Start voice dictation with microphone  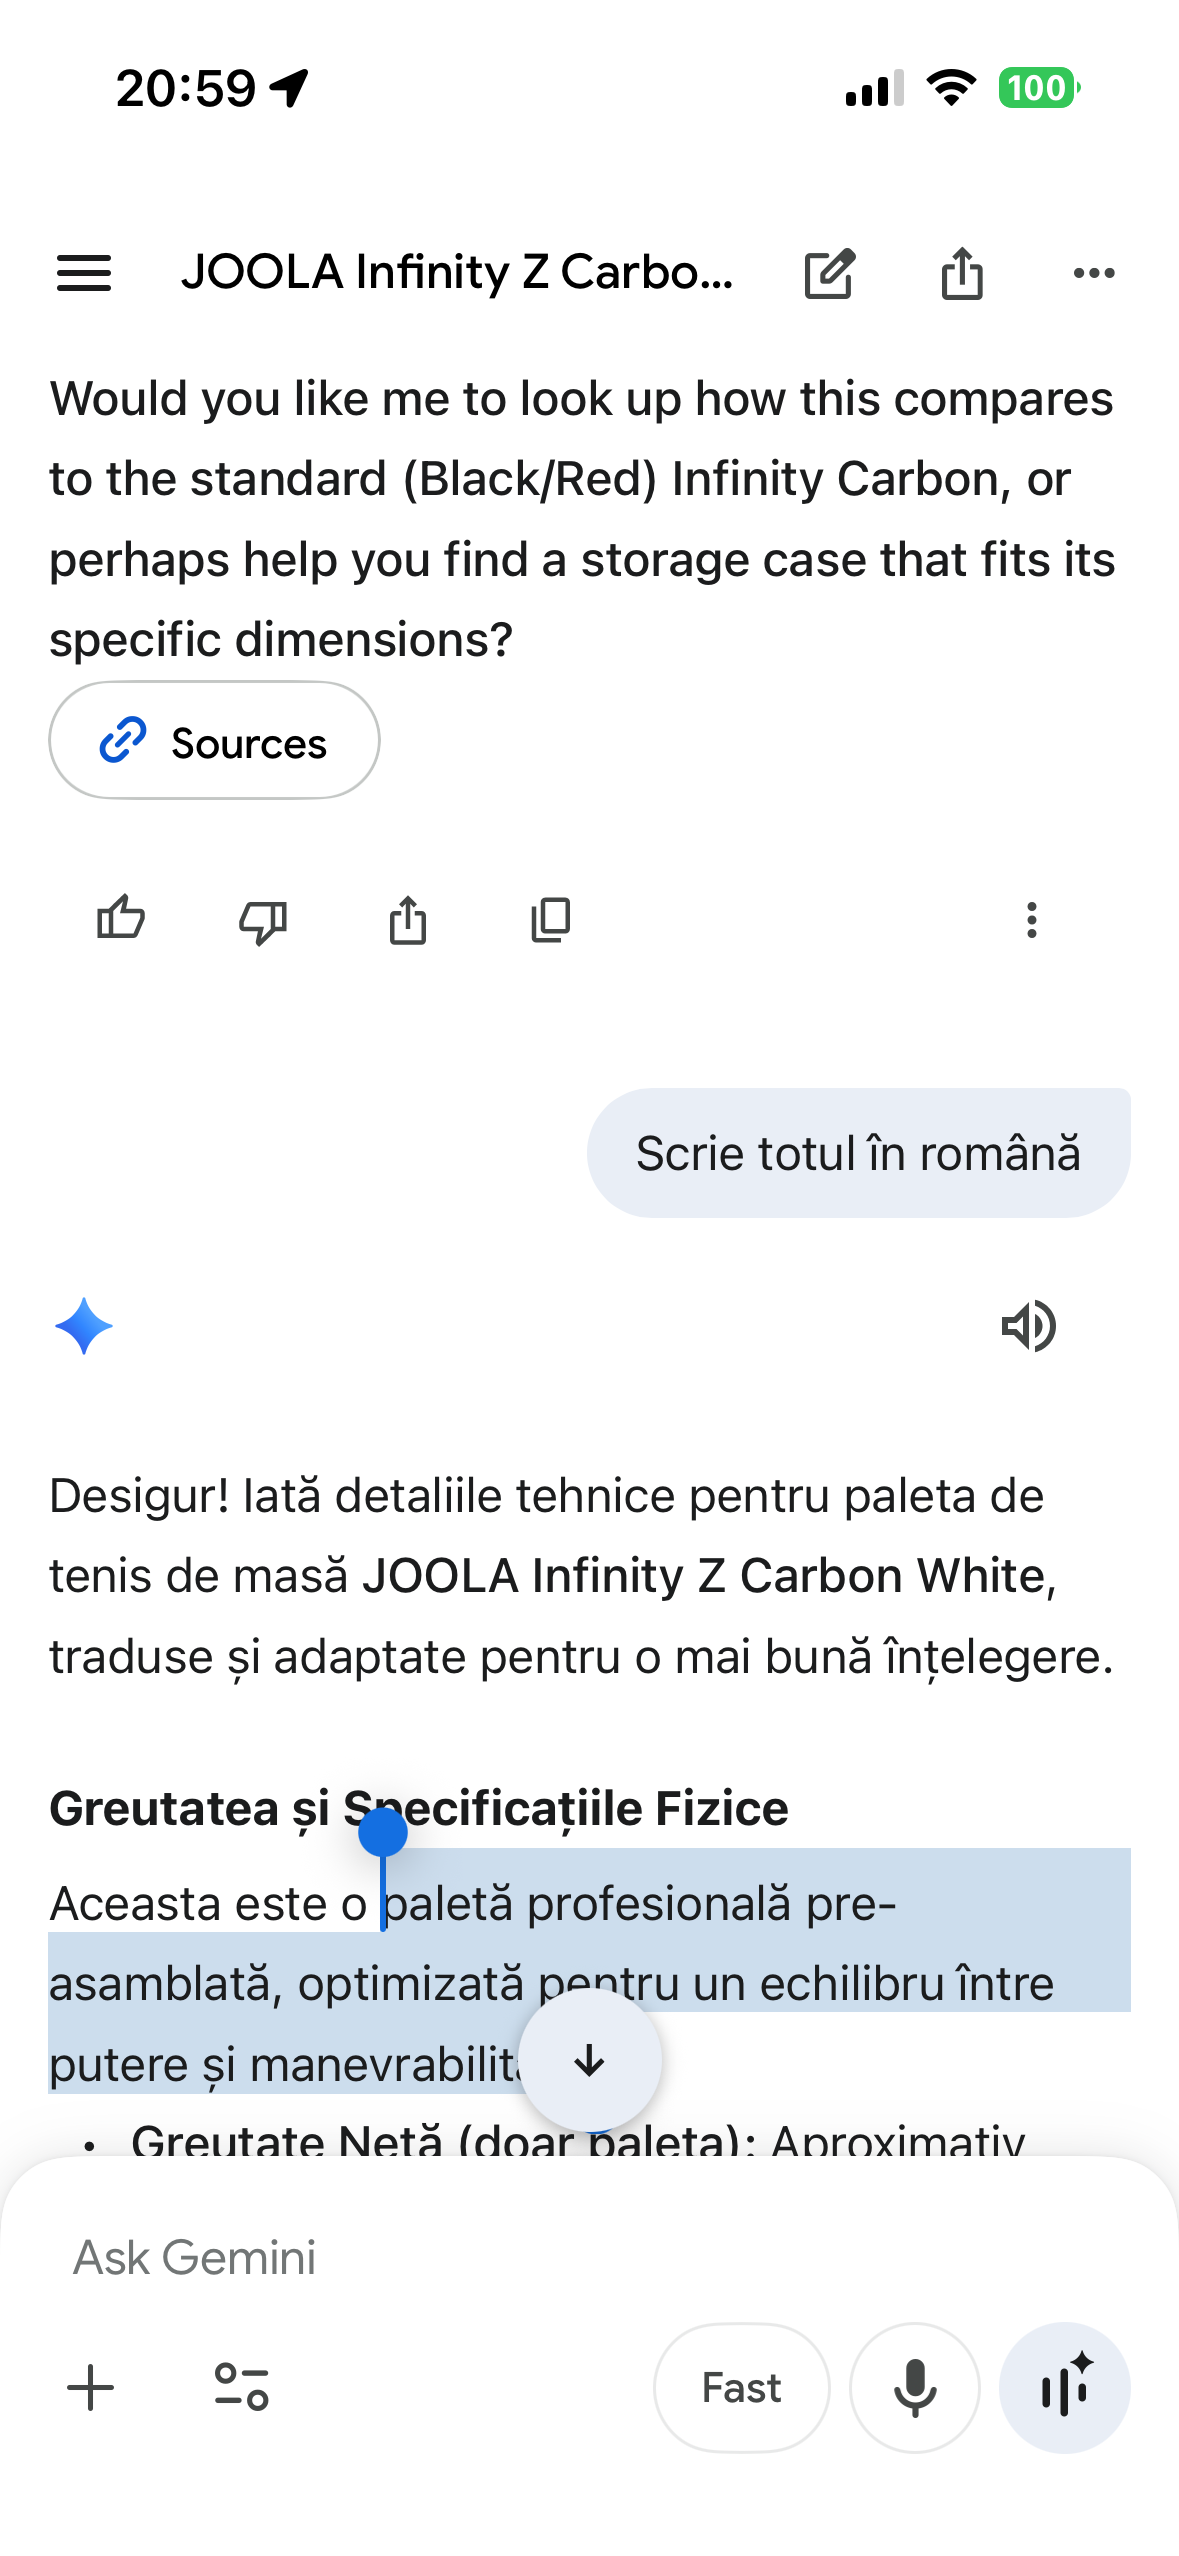click(x=914, y=2387)
